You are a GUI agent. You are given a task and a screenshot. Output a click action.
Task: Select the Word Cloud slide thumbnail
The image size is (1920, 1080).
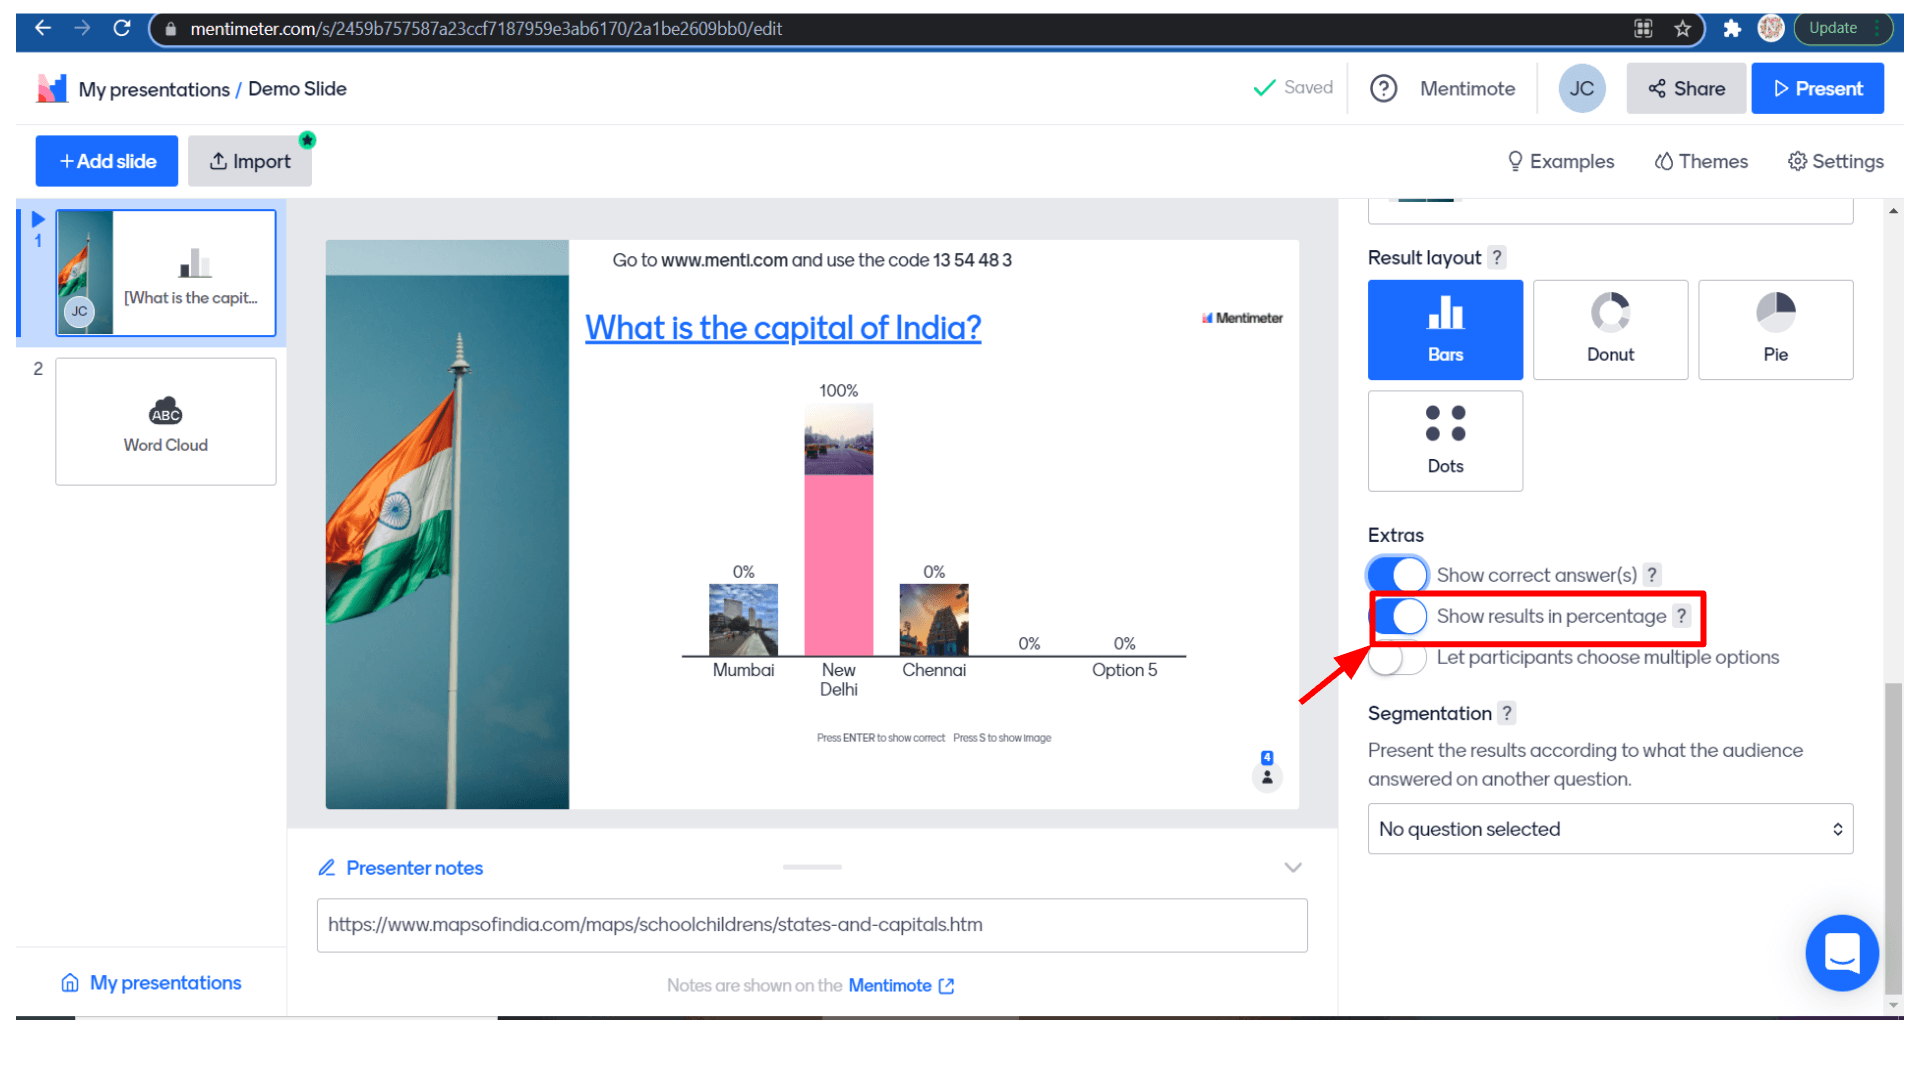(x=166, y=422)
